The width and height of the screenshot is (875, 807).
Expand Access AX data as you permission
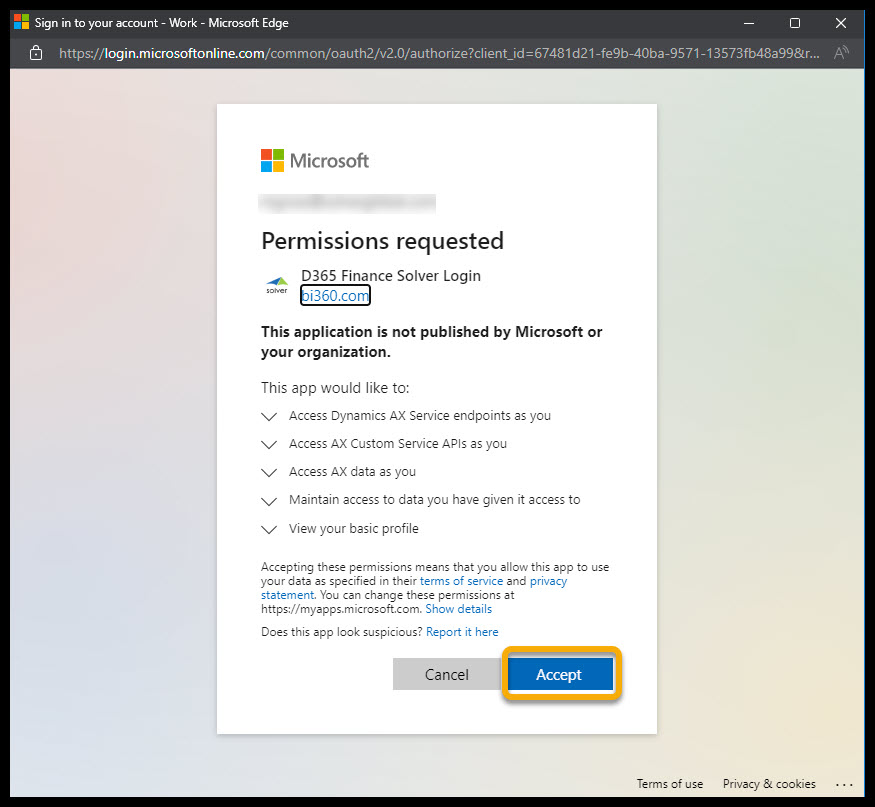click(269, 472)
